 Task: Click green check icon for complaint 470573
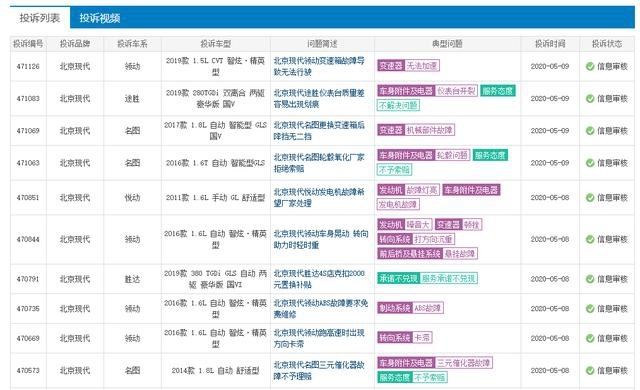click(x=590, y=370)
